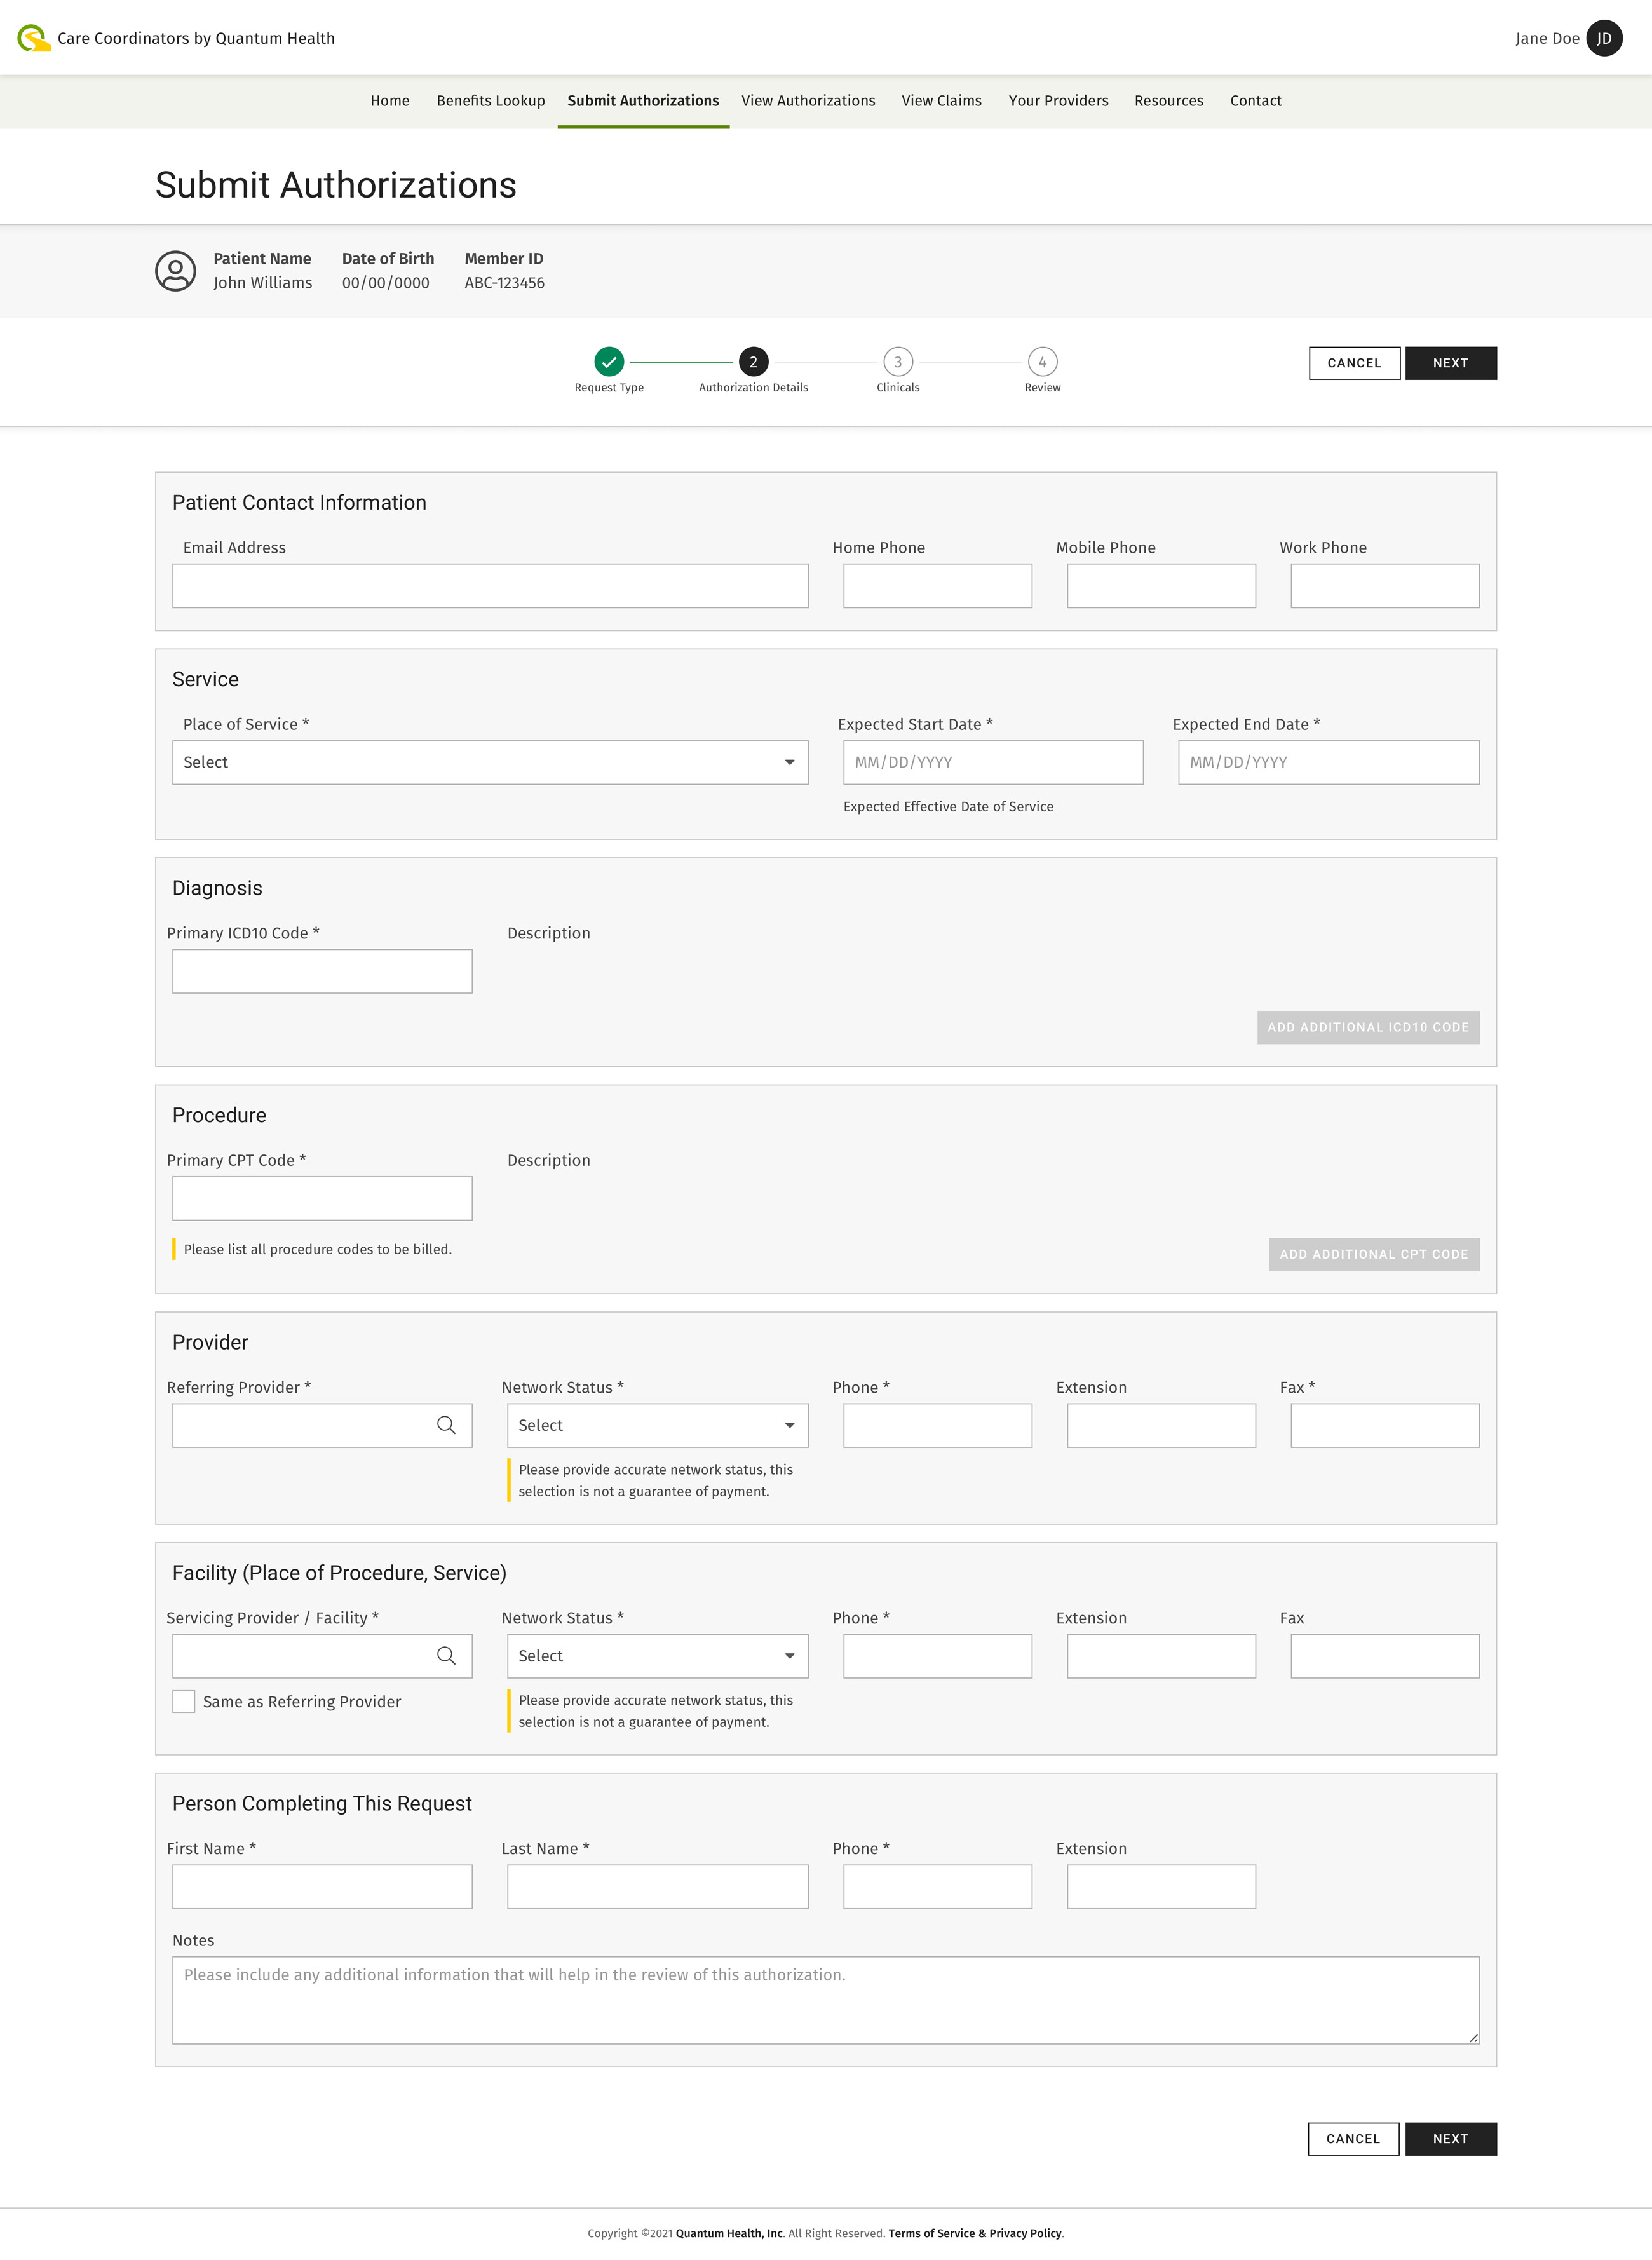The image size is (1652, 2260).
Task: Expand the Facility Network Status dropdown
Action: point(657,1656)
